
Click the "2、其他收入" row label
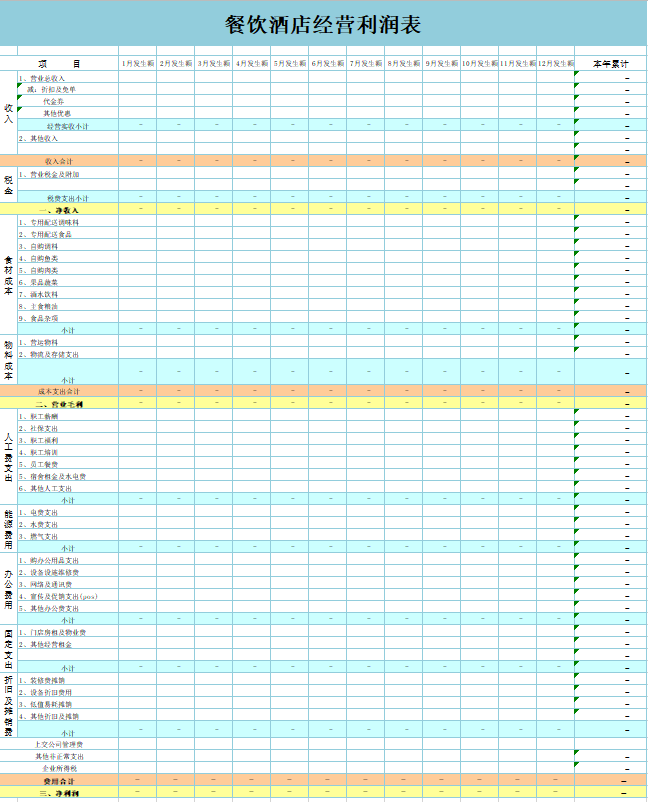[x=38, y=139]
